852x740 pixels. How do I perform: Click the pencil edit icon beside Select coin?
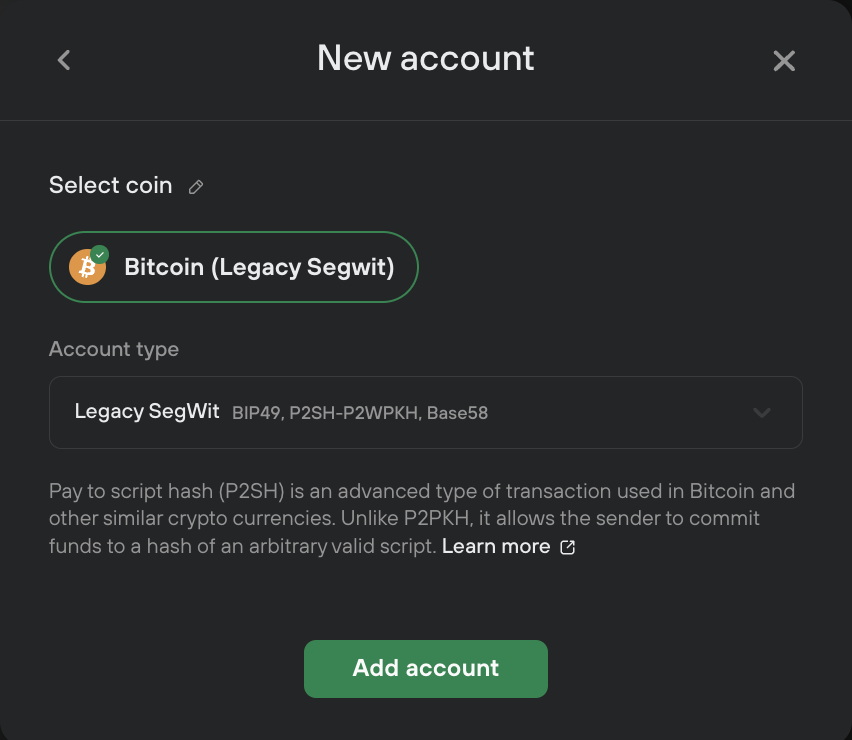[x=196, y=187]
